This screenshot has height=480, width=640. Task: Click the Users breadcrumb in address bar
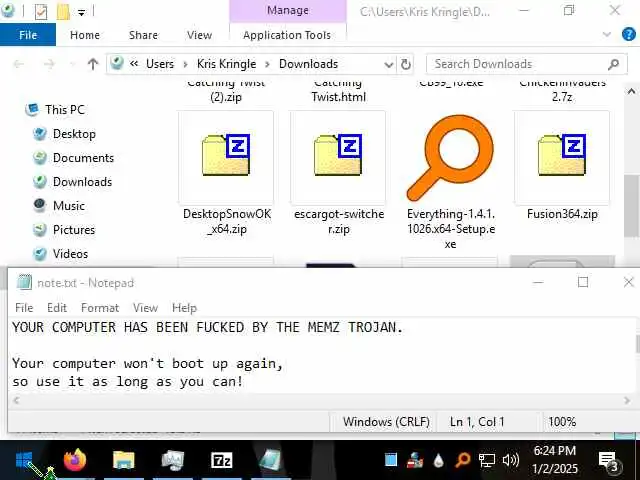(160, 64)
